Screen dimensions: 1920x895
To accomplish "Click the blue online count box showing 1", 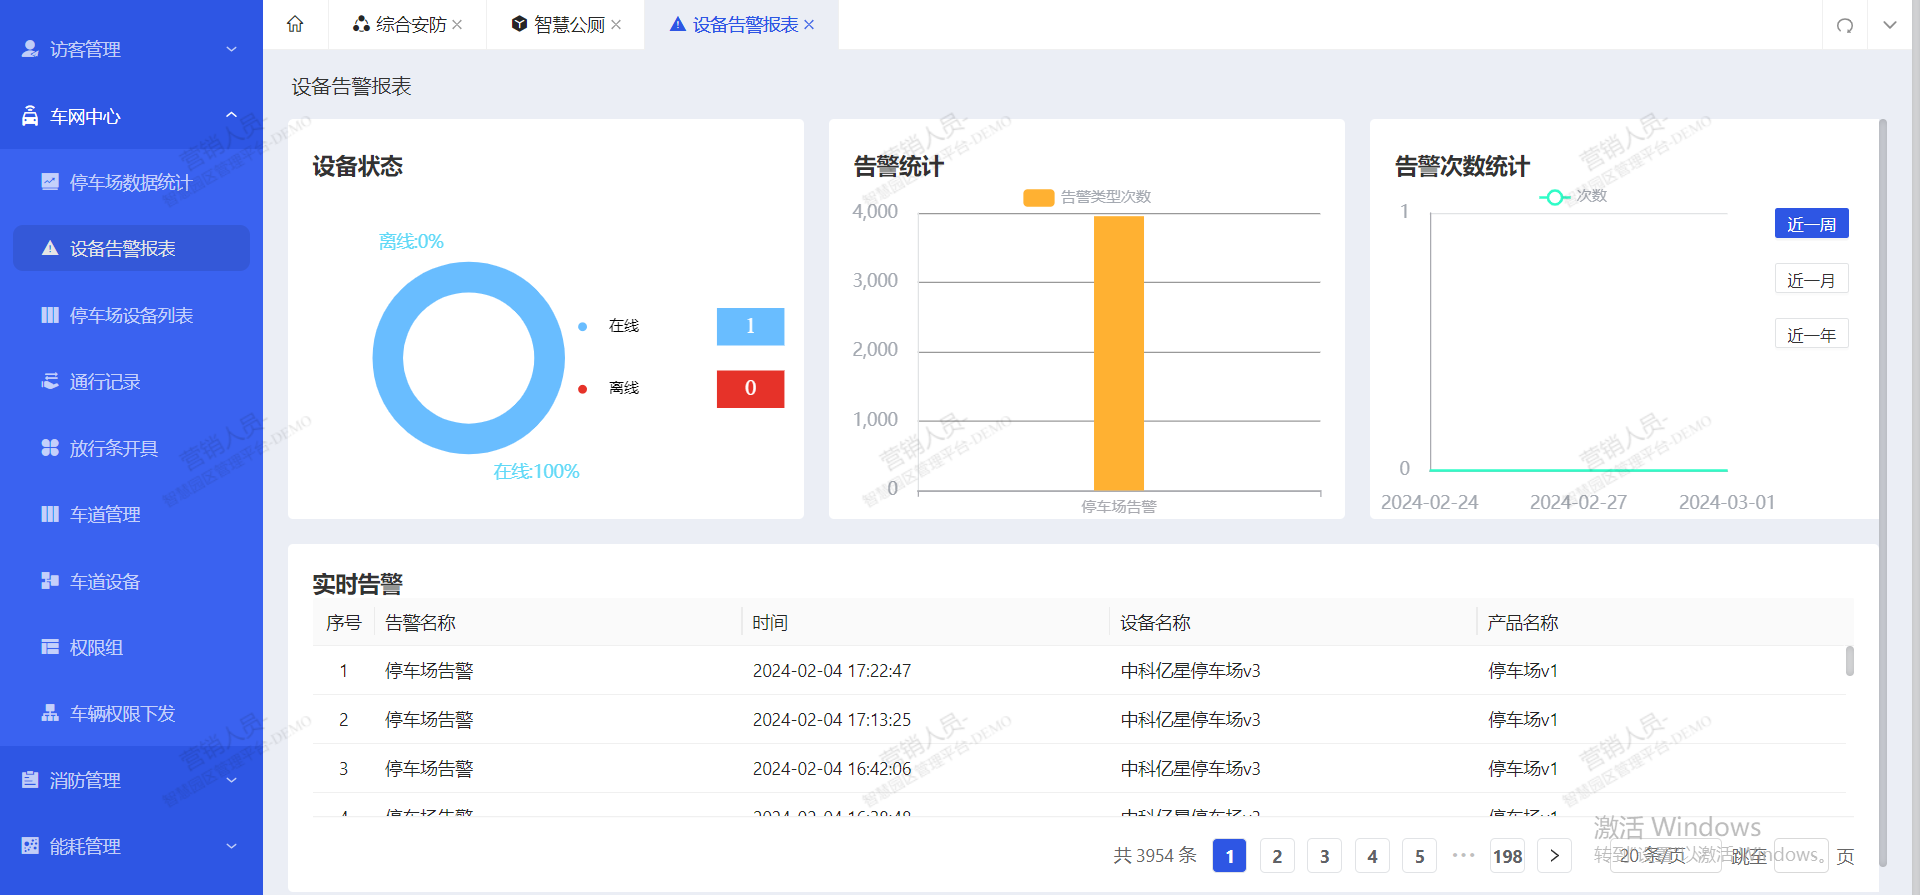I will coord(750,326).
